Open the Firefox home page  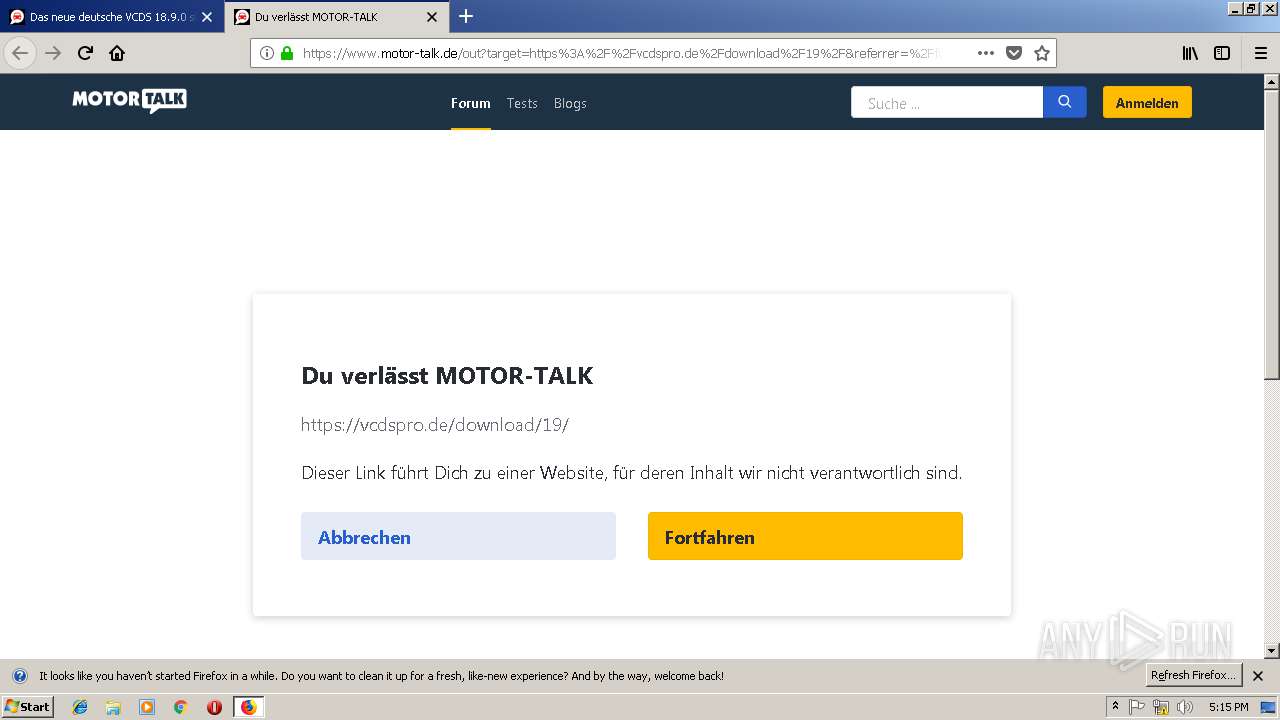(117, 53)
